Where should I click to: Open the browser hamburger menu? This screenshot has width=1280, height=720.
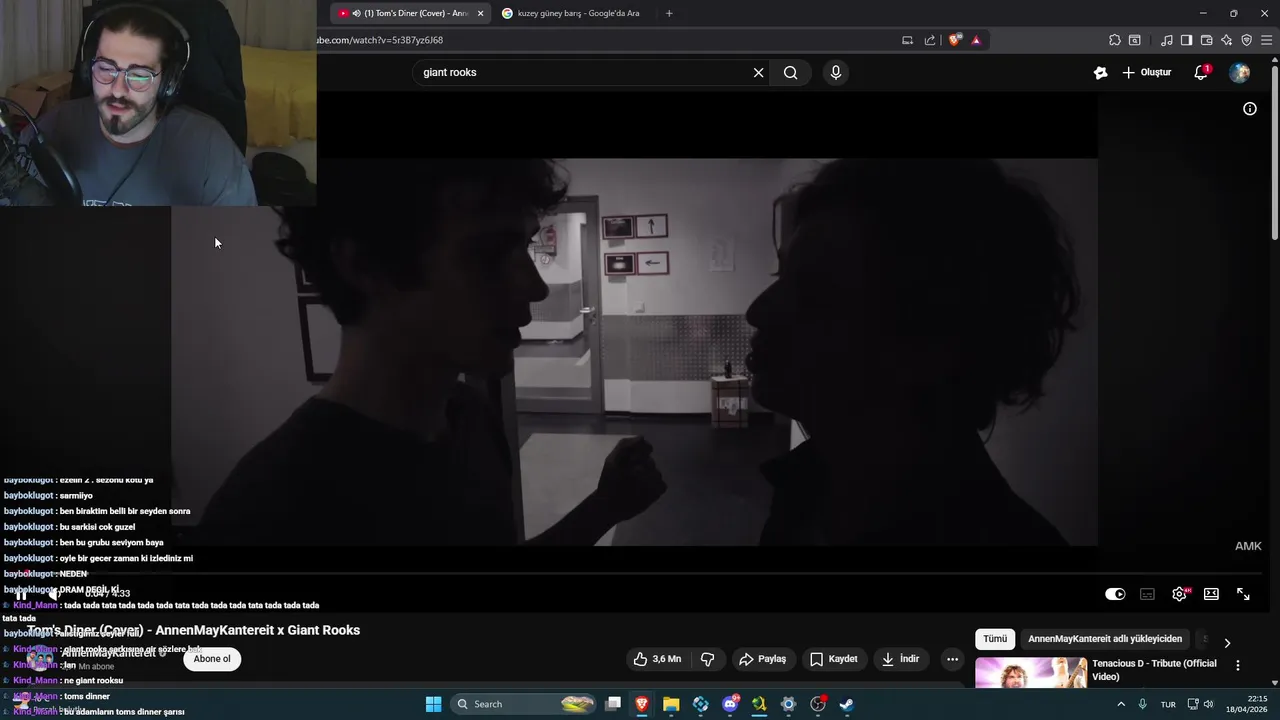pos(1267,40)
